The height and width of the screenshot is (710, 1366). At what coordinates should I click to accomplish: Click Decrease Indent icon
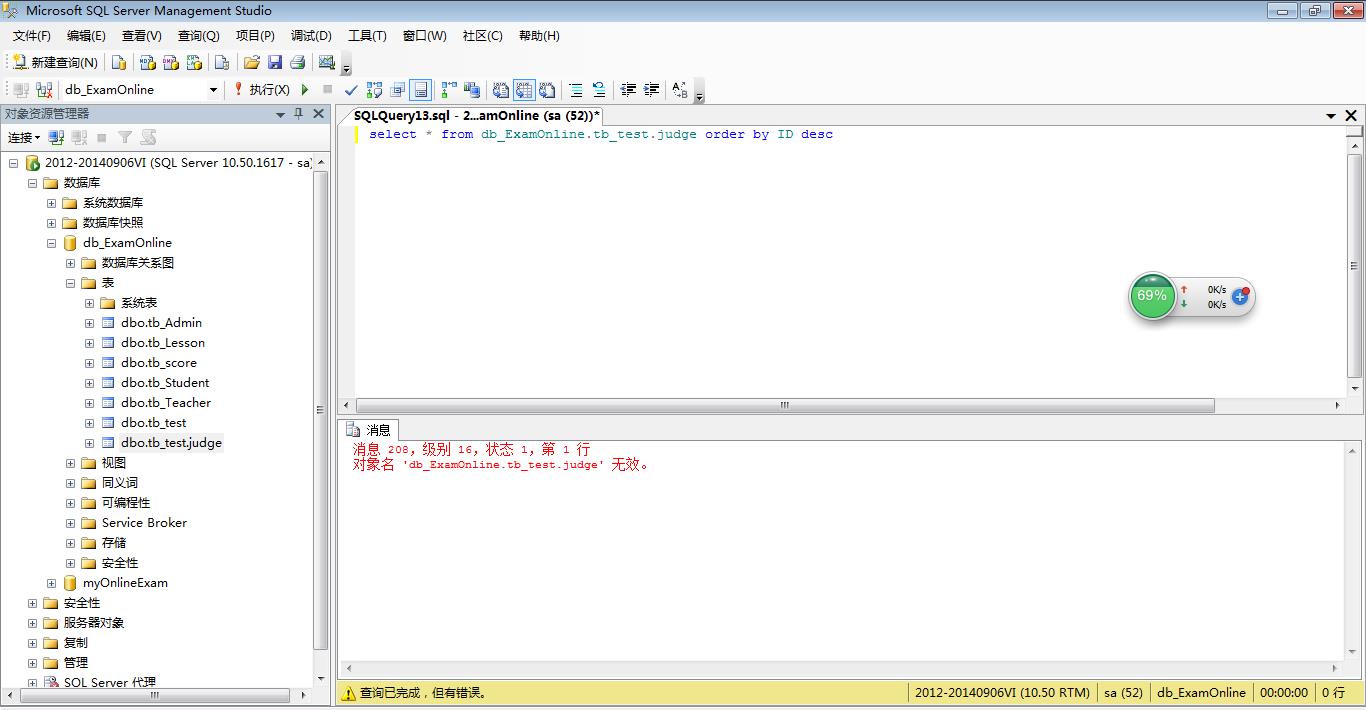(x=628, y=90)
